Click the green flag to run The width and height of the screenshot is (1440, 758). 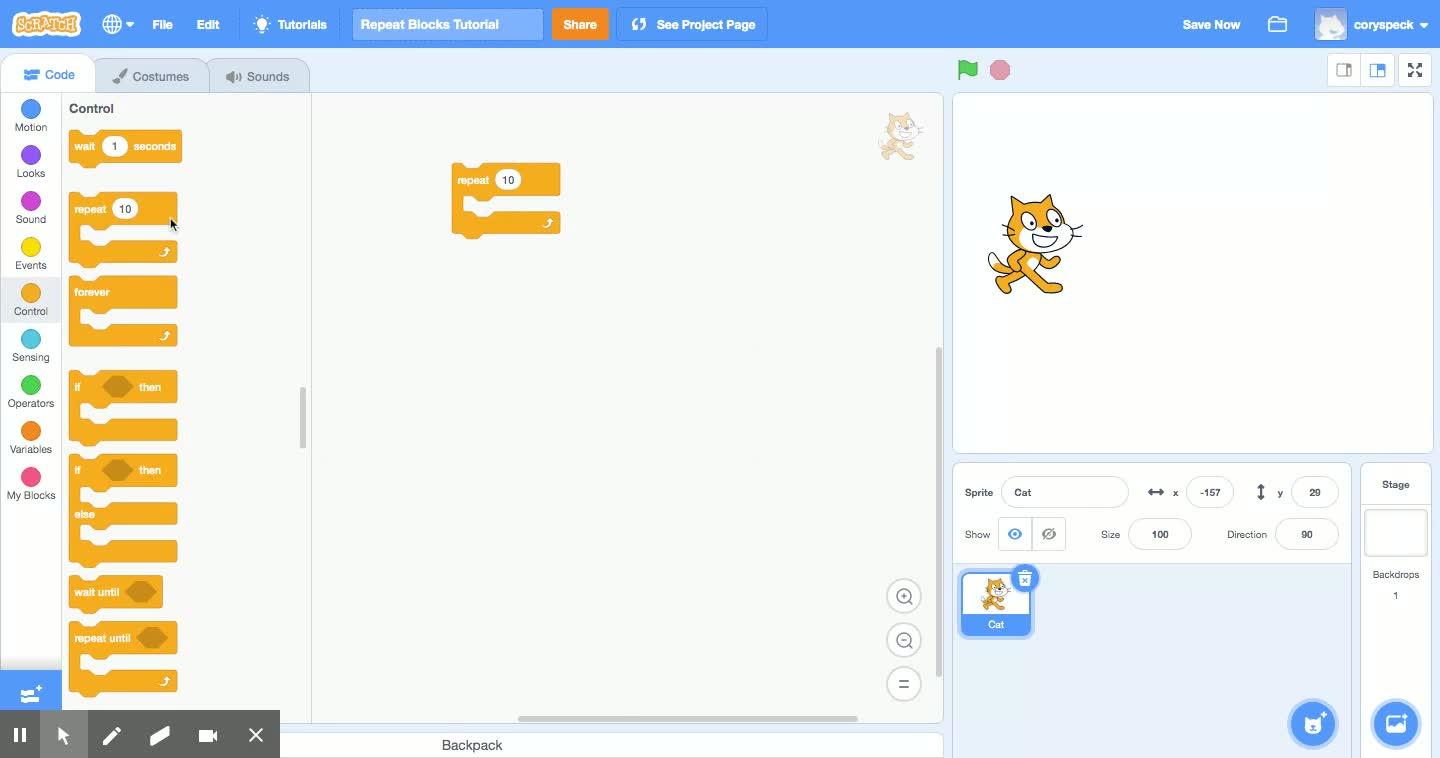click(967, 70)
